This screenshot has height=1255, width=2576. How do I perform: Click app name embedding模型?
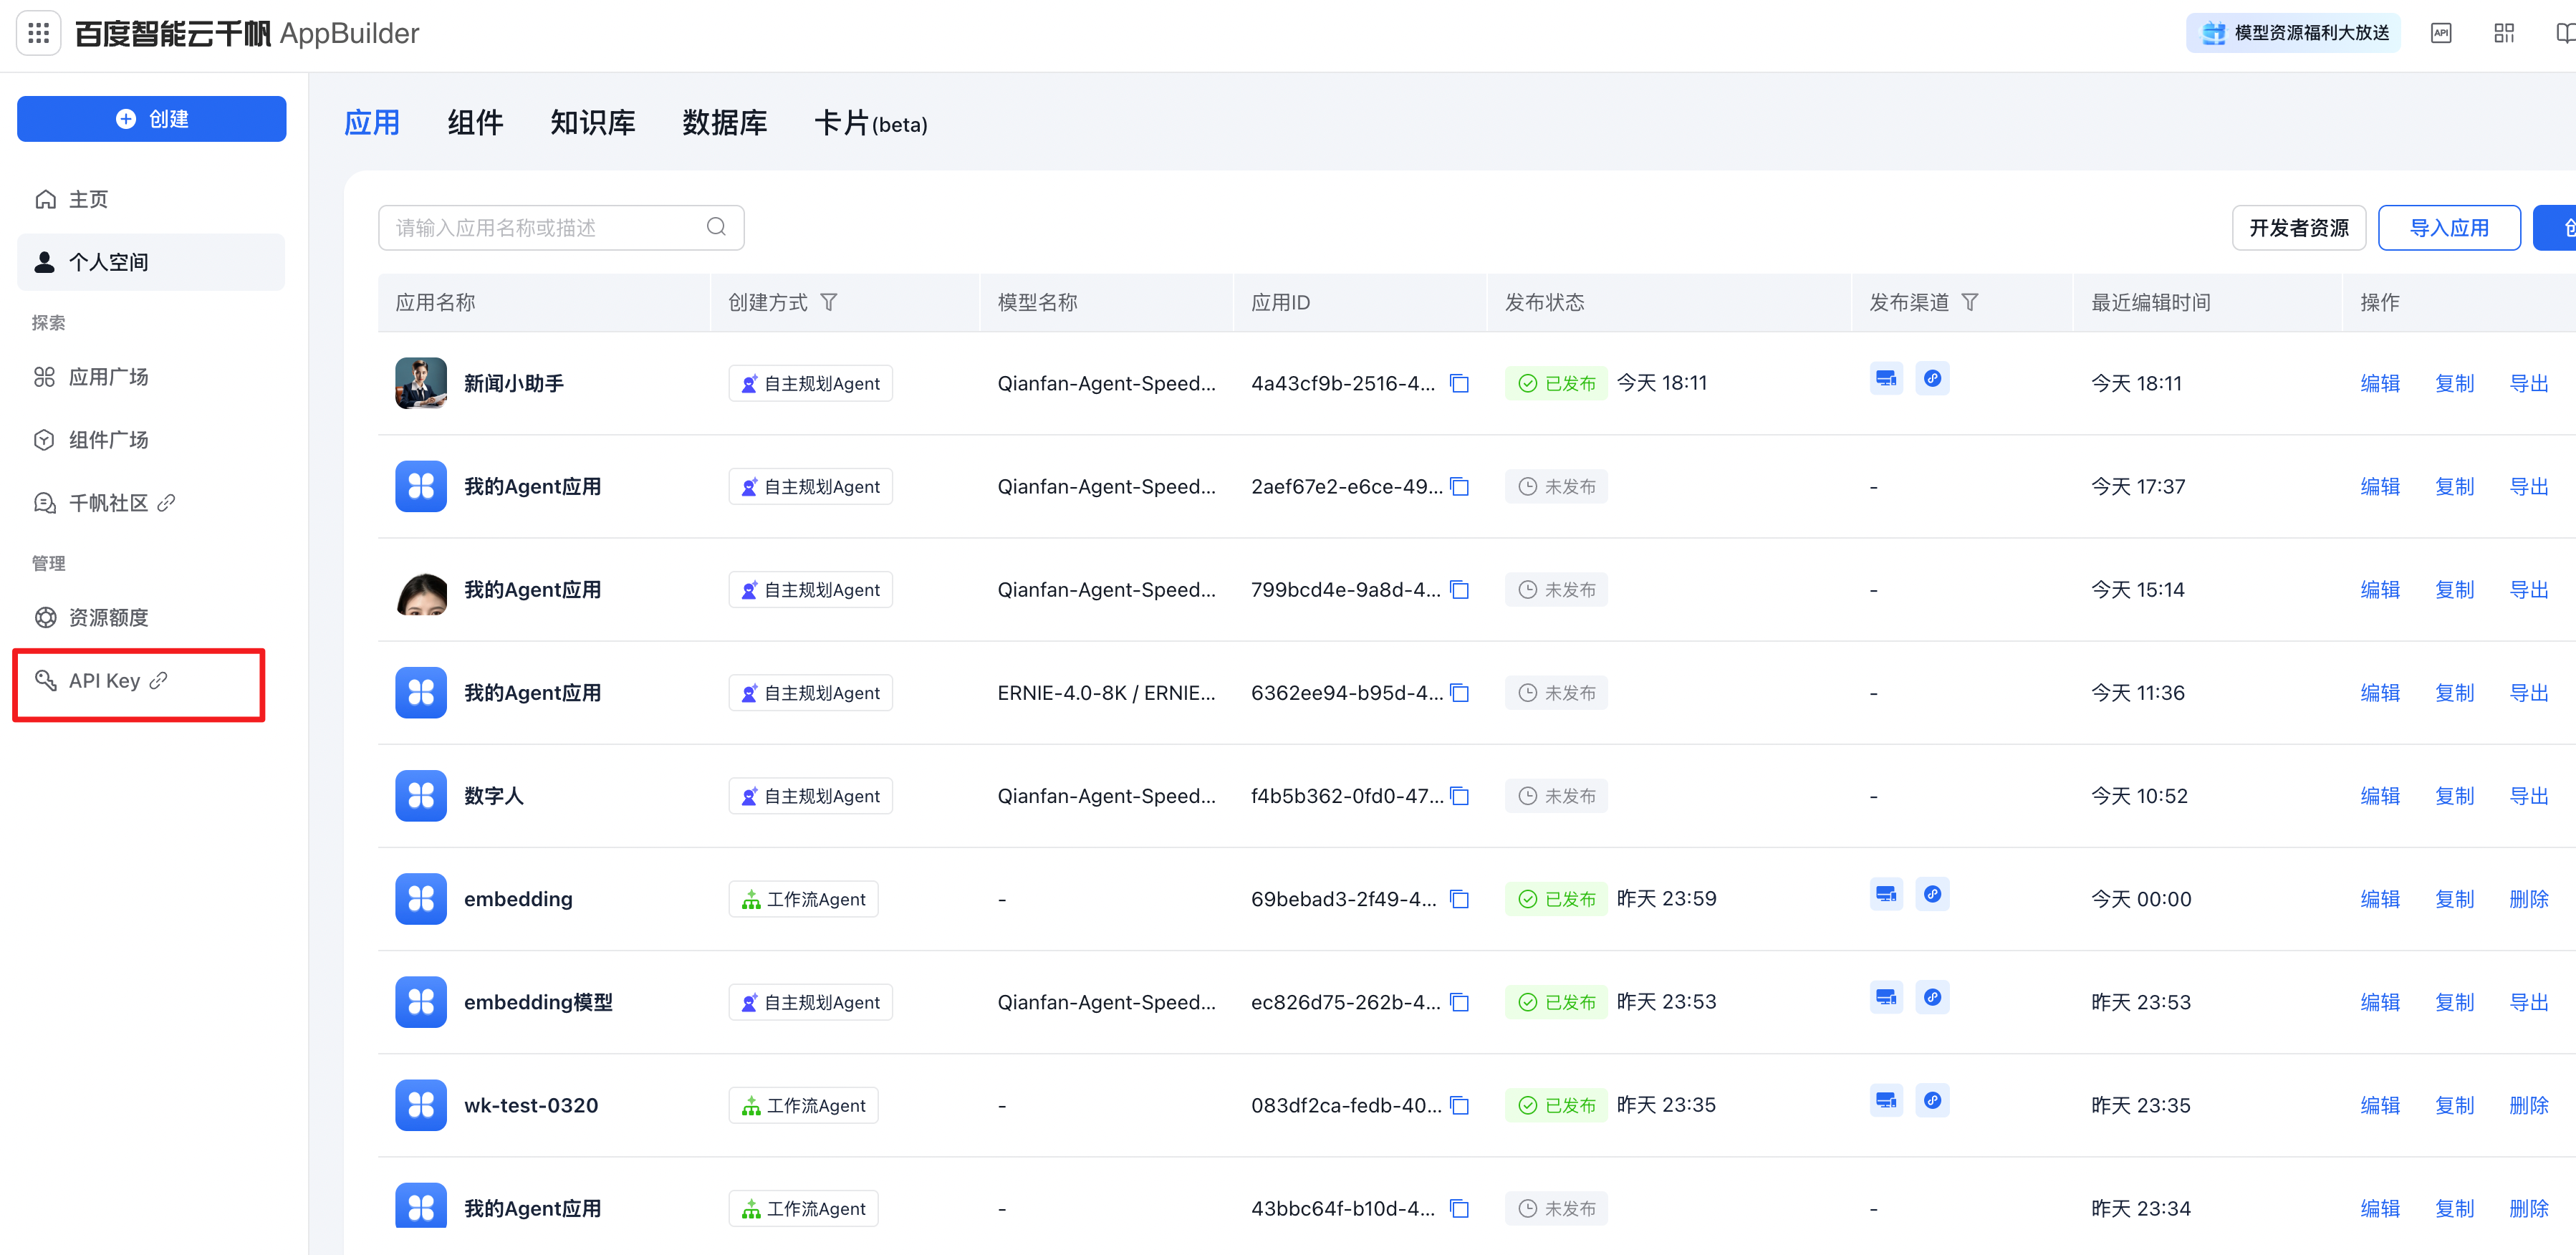(538, 1002)
